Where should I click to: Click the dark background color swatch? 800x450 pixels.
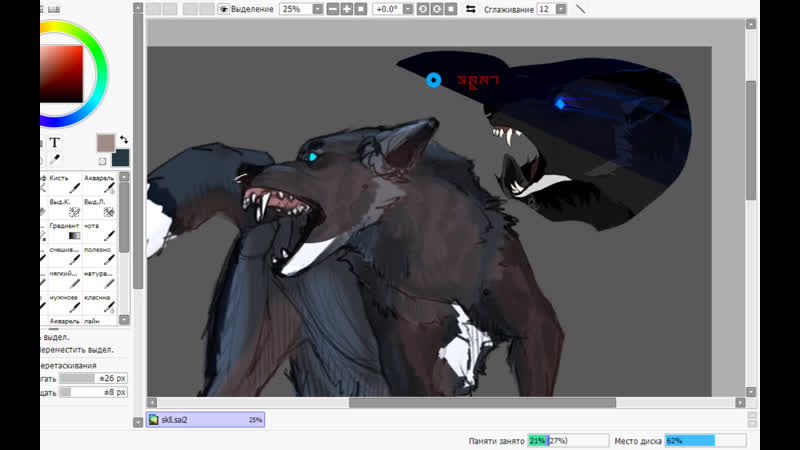pos(122,158)
